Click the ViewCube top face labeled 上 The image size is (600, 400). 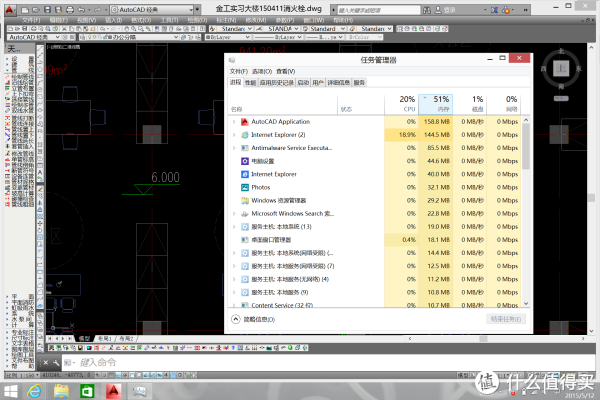point(561,69)
